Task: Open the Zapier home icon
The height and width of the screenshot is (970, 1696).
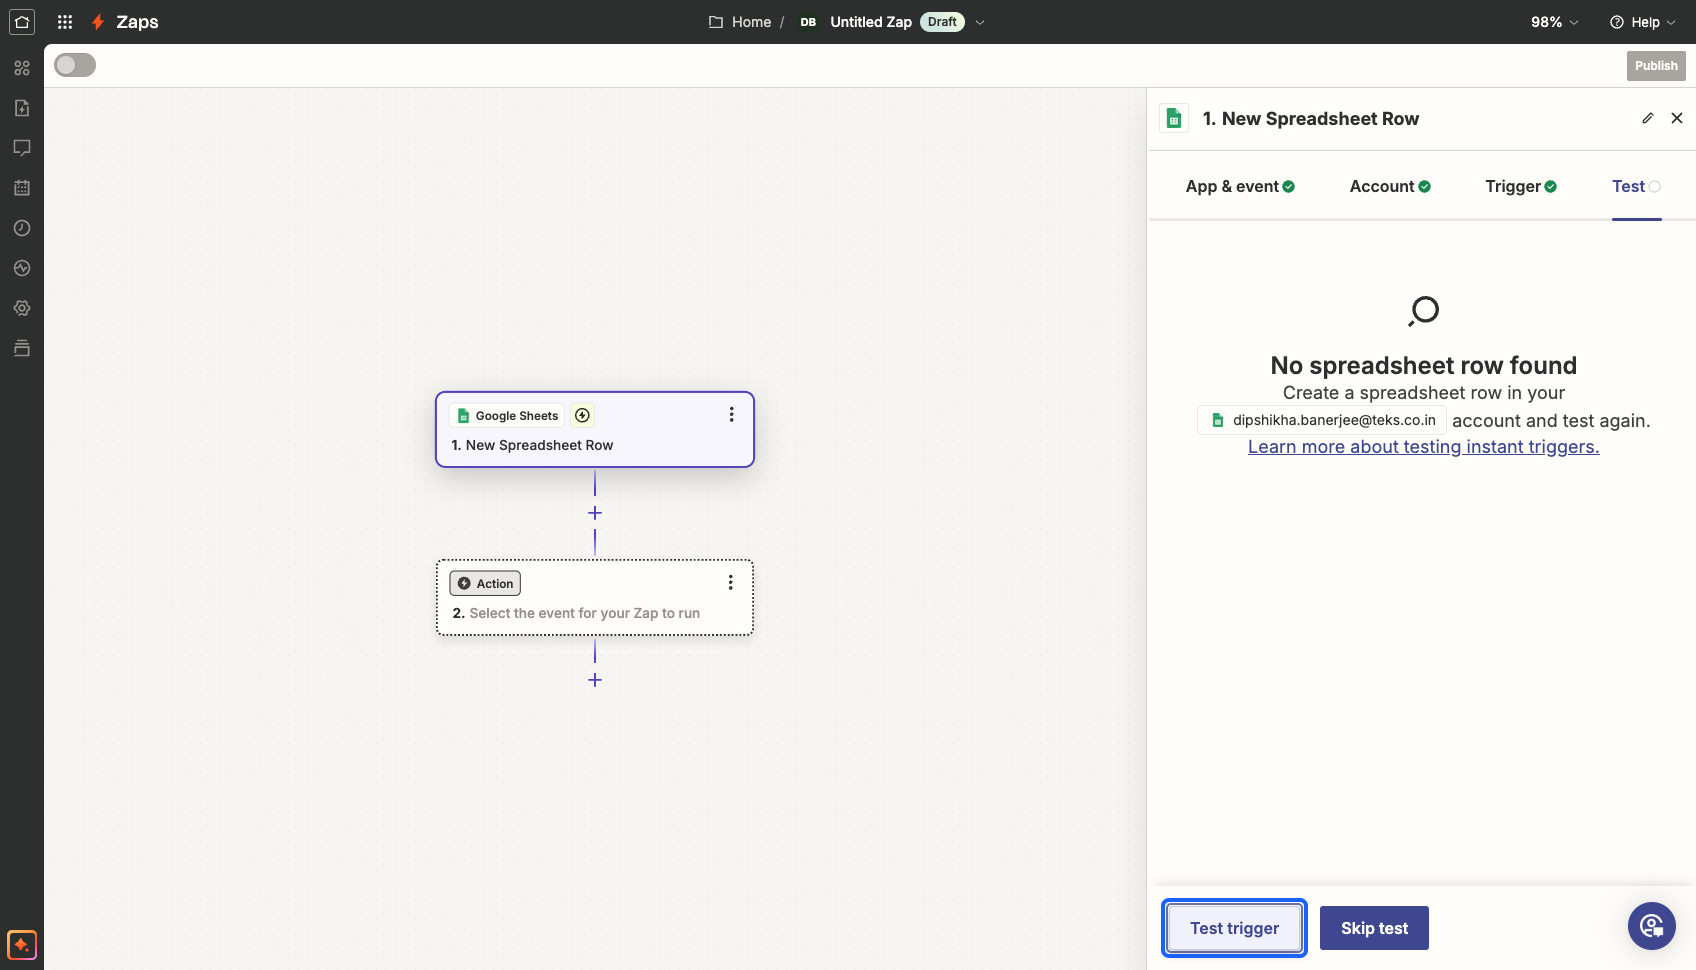Action: pos(22,21)
